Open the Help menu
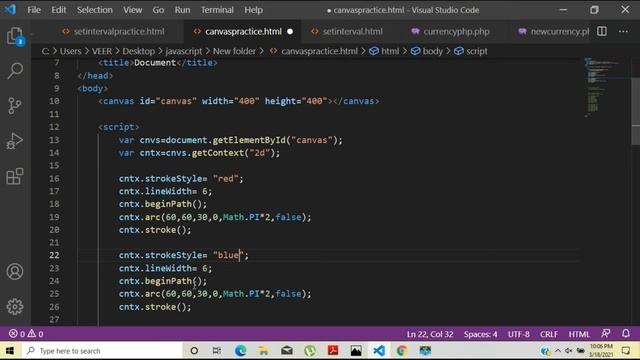The width and height of the screenshot is (640, 360). click(x=253, y=10)
